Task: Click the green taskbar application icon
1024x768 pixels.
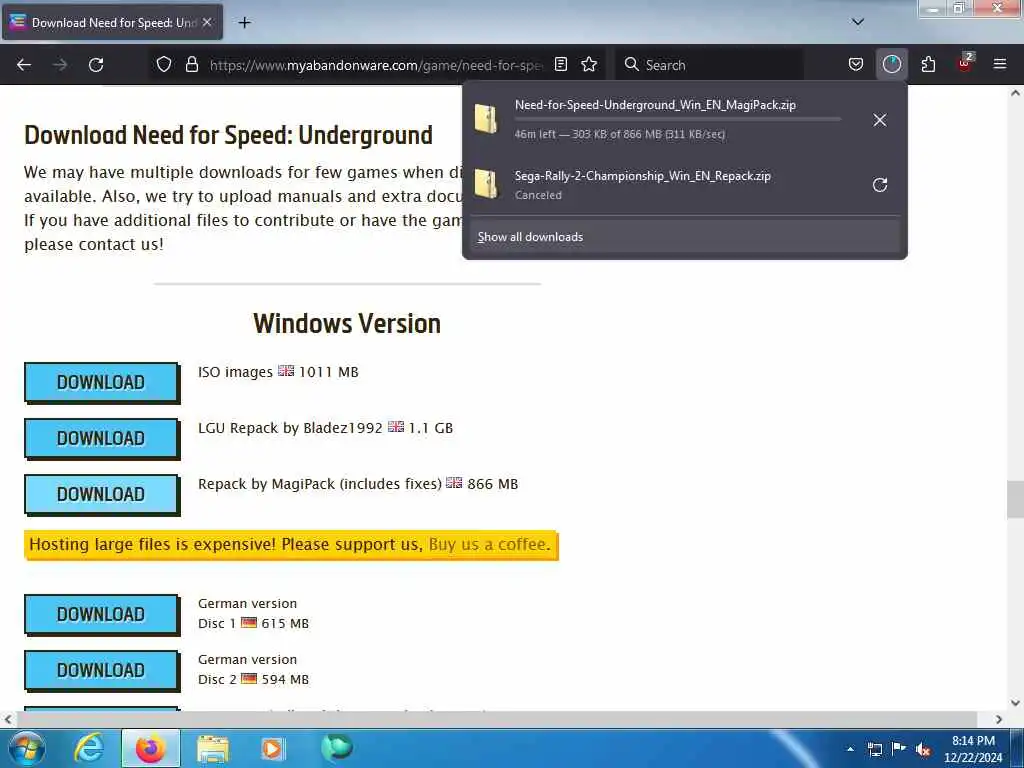Action: (336, 747)
